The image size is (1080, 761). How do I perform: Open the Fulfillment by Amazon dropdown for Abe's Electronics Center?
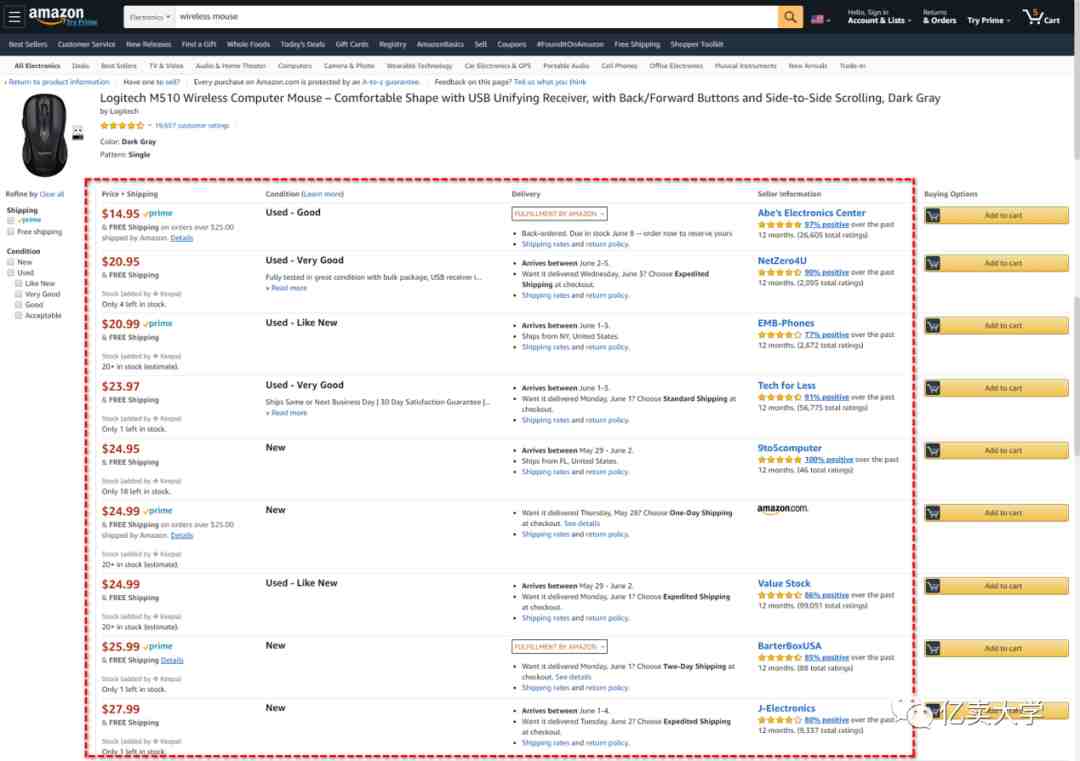tap(559, 214)
